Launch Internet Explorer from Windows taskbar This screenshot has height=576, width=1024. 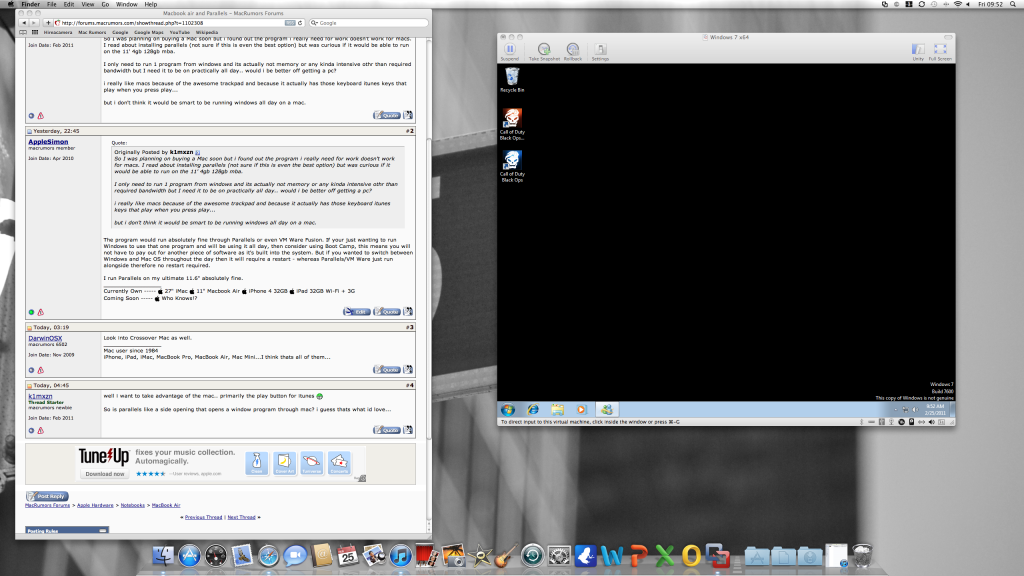tap(533, 409)
